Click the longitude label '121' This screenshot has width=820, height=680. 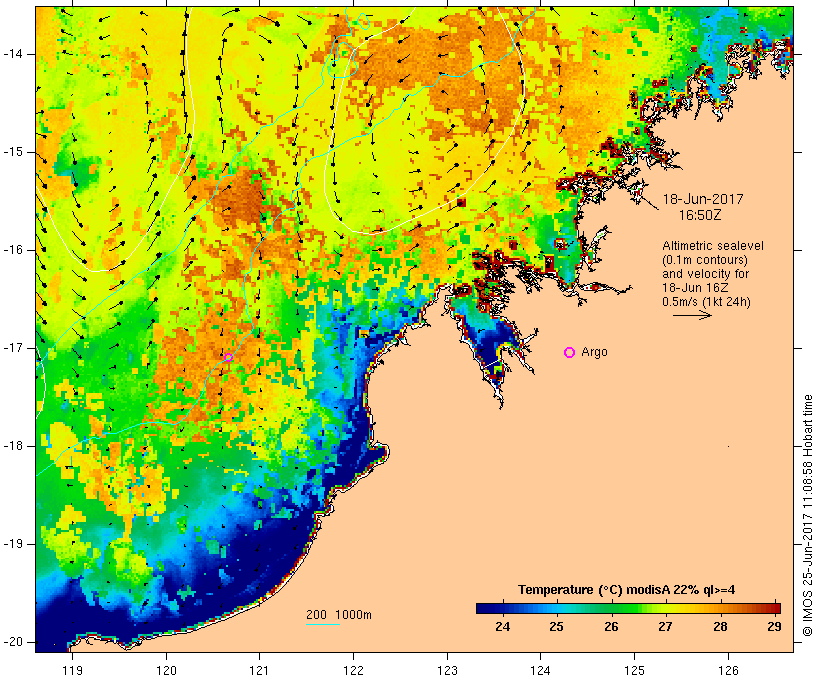pos(259,671)
